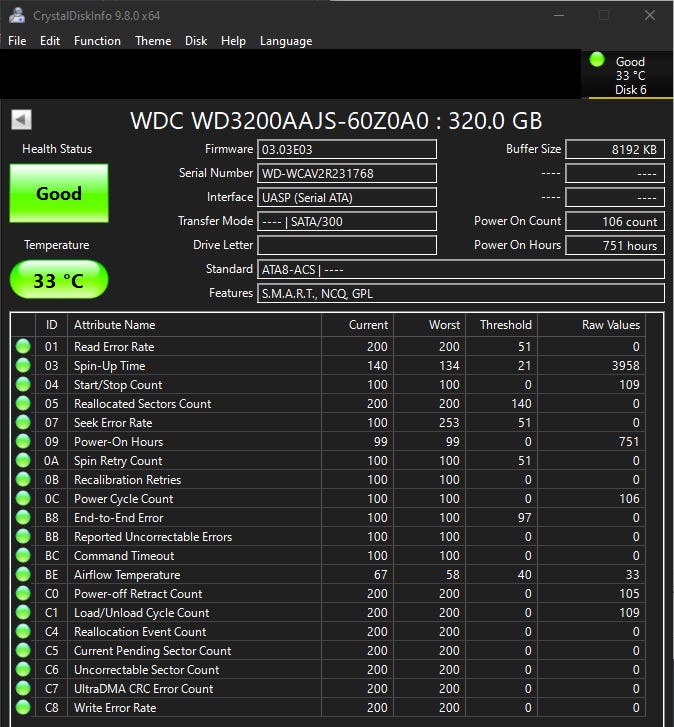Click the Standard field ATA8-ACS
This screenshot has height=727, width=674.
click(x=461, y=269)
